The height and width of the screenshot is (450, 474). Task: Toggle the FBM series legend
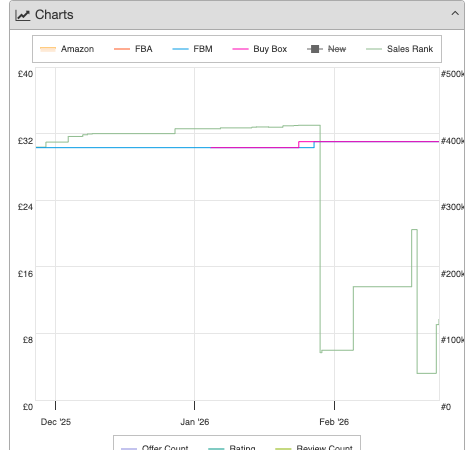tap(192, 49)
